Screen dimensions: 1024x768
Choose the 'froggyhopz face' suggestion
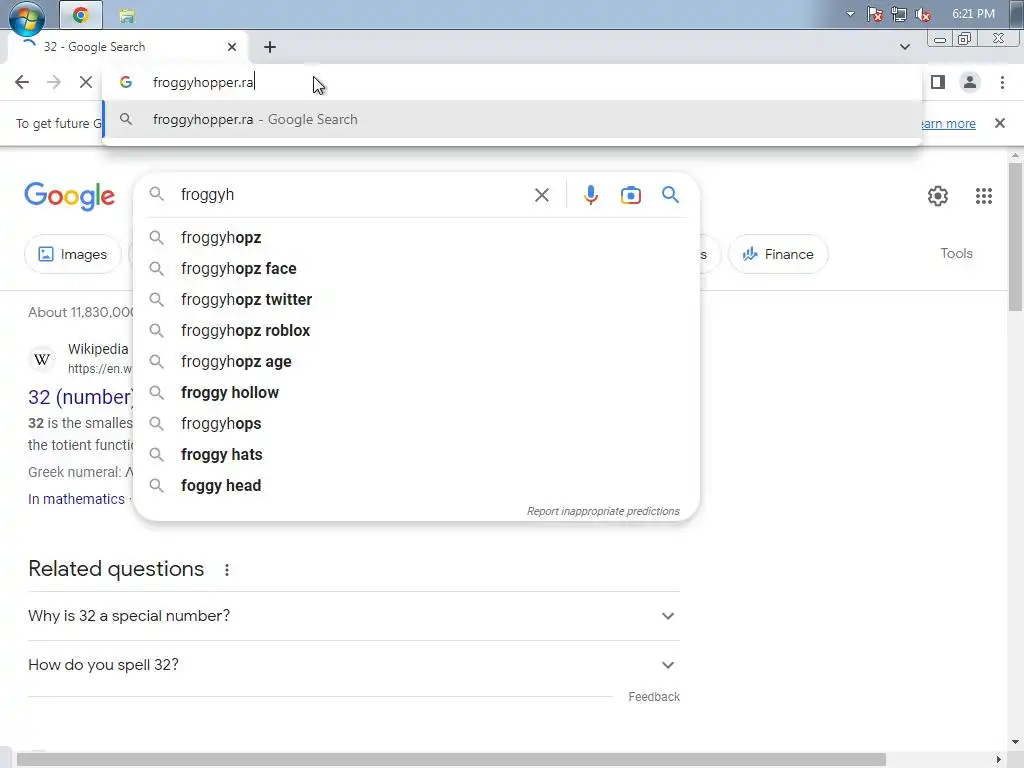tap(417, 268)
